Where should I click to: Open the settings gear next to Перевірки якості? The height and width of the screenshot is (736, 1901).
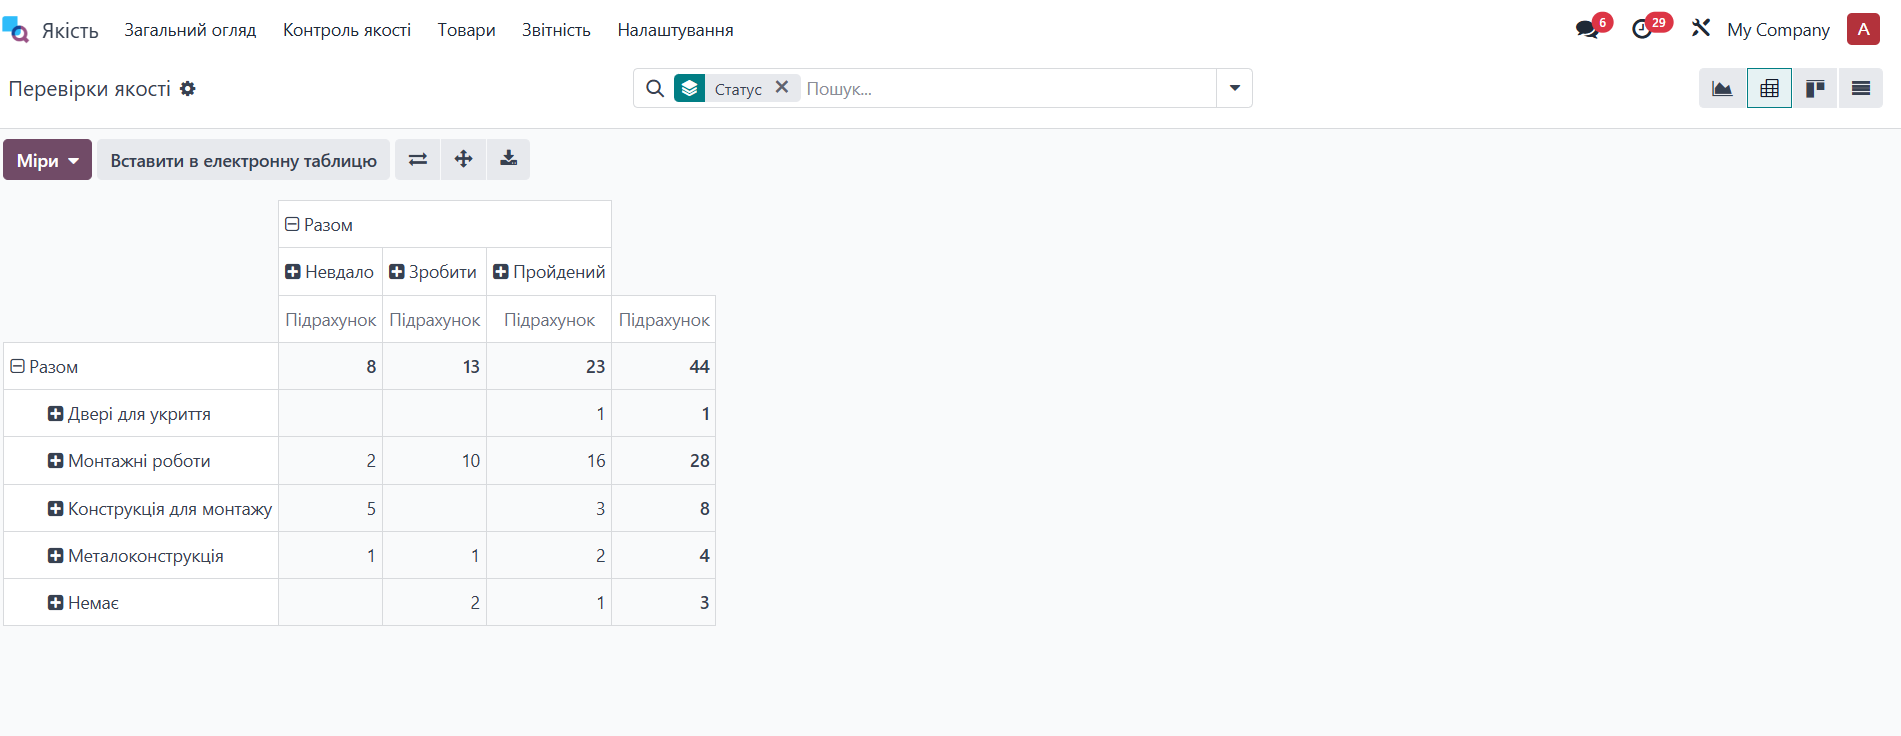pos(188,89)
